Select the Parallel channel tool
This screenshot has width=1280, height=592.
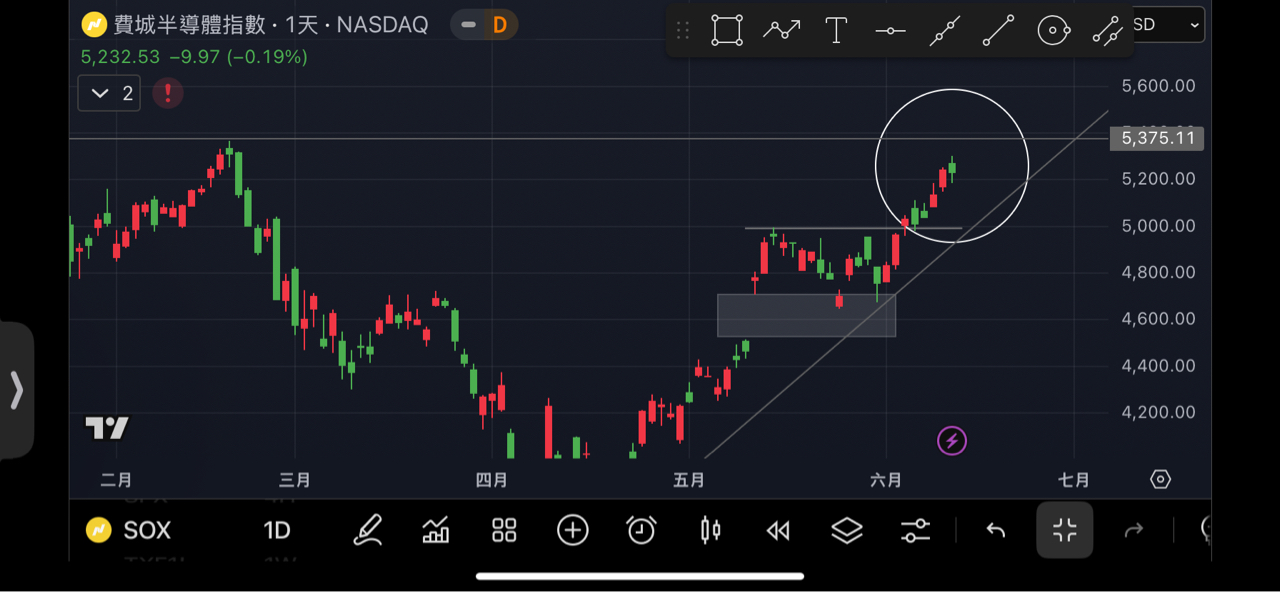coord(1107,31)
